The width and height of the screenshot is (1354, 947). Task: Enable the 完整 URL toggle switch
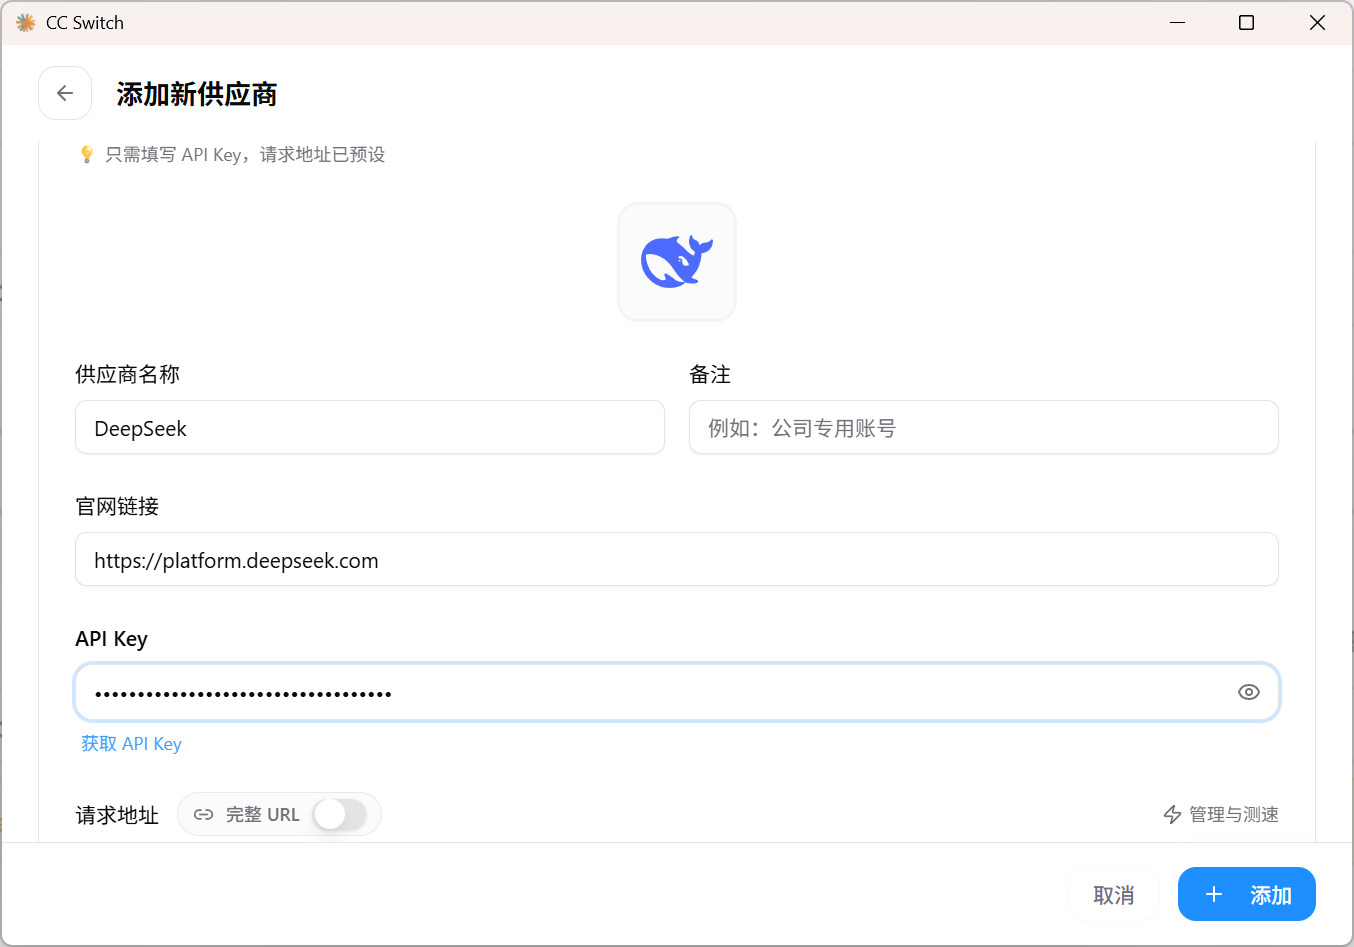coord(340,815)
